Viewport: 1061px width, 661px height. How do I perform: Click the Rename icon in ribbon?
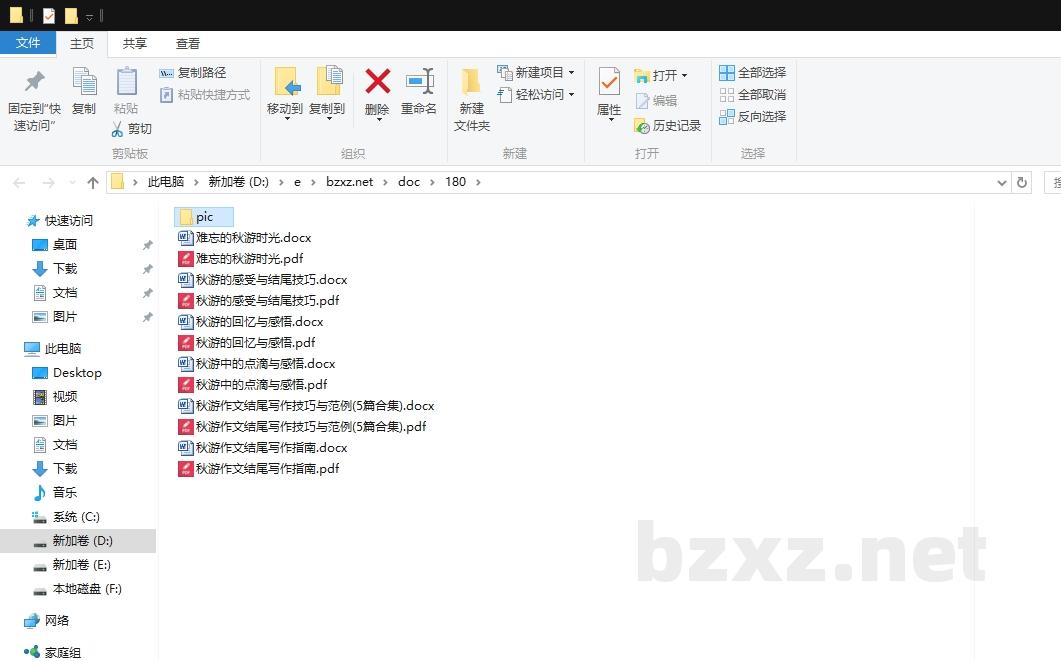pos(419,82)
